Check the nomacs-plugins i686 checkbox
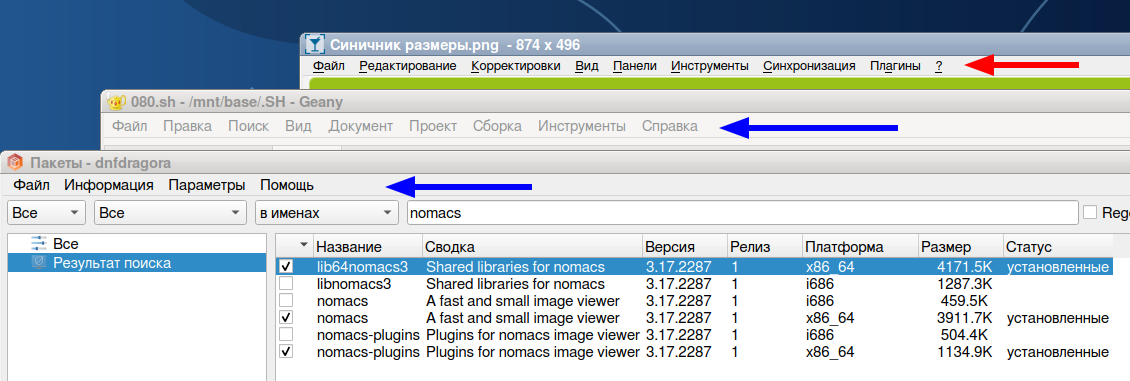The height and width of the screenshot is (381, 1130). click(286, 335)
